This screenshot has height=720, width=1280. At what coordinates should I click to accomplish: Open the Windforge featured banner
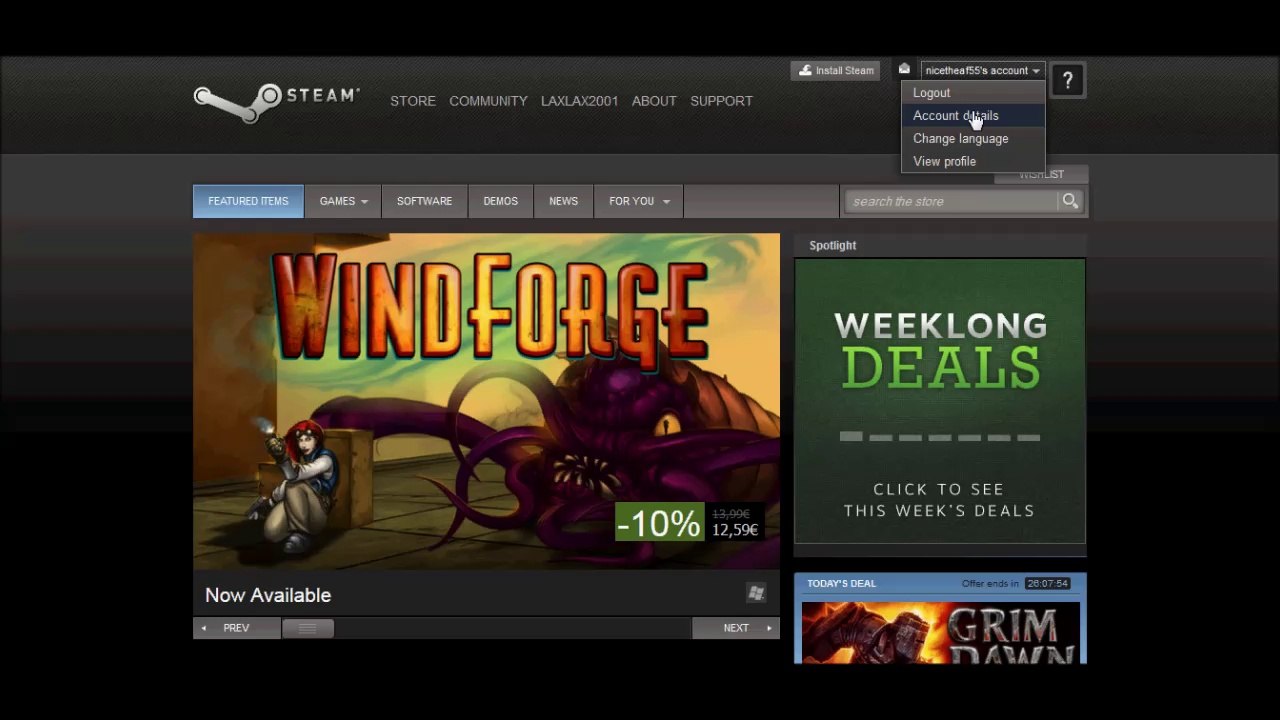[486, 401]
